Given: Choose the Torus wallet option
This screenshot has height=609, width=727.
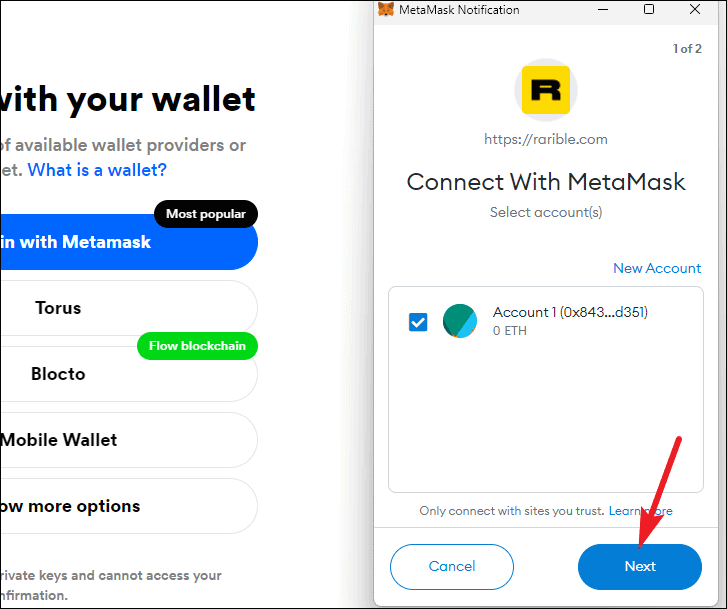Looking at the screenshot, I should click(128, 308).
